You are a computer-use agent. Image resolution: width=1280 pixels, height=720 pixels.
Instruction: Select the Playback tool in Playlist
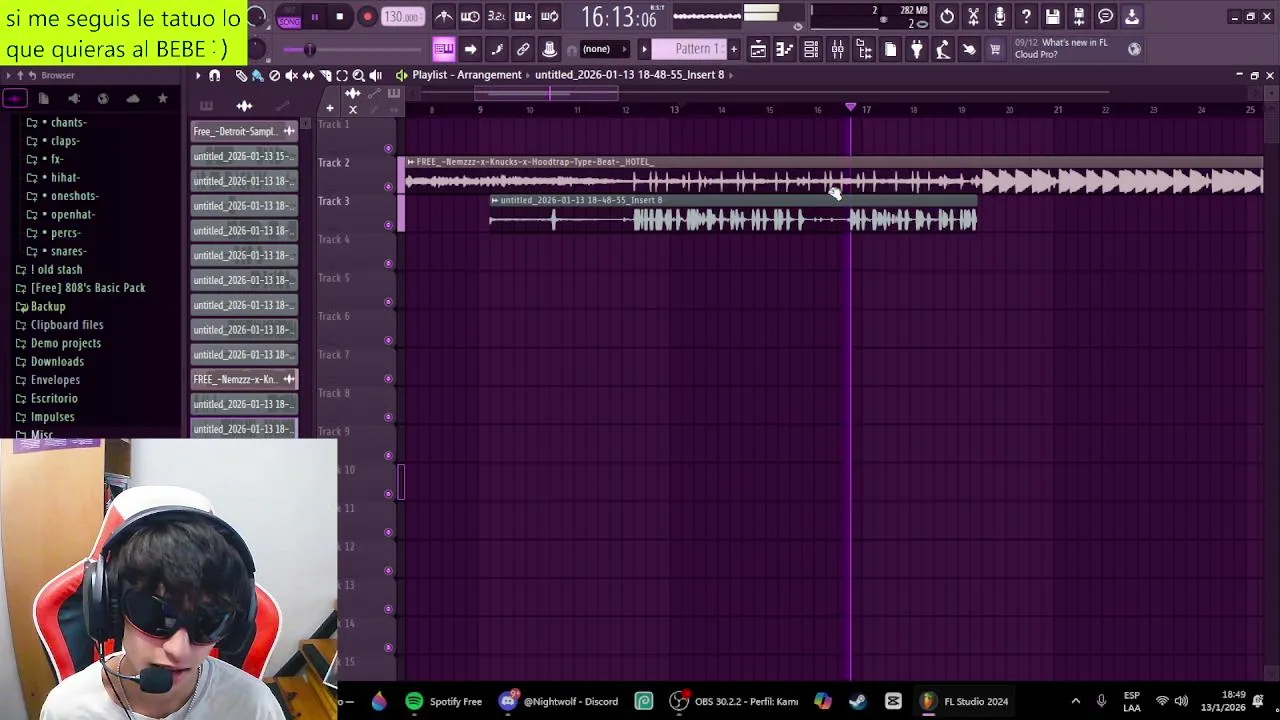(x=375, y=75)
